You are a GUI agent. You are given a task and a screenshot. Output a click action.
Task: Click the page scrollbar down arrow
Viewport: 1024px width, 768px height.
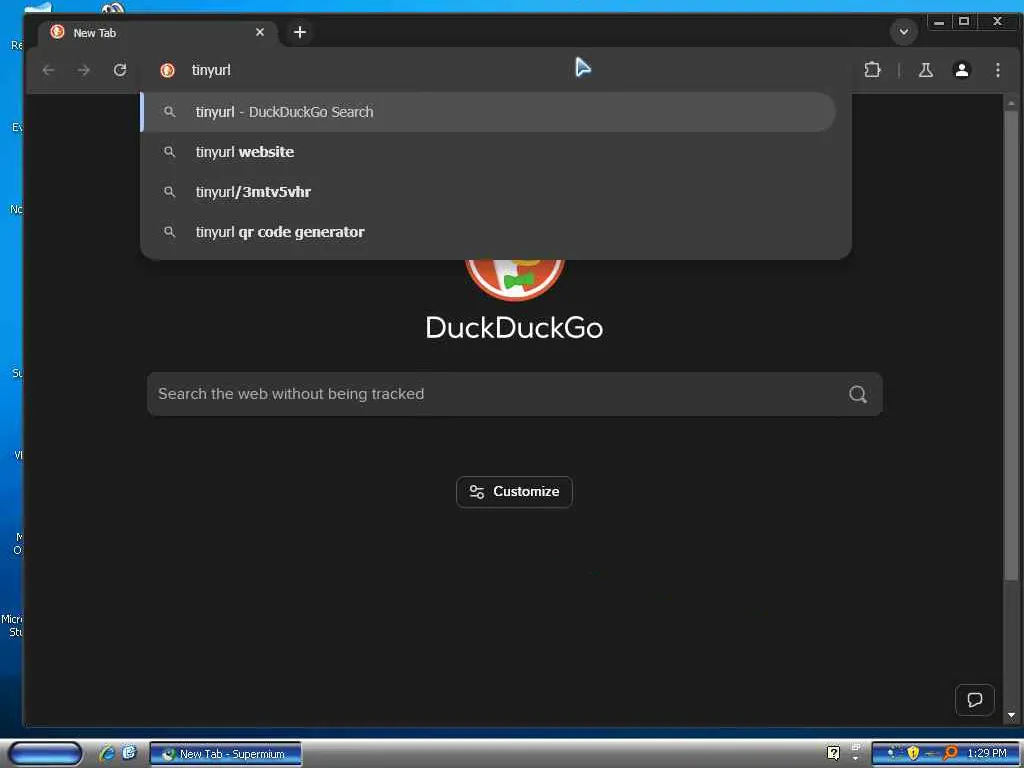(x=1011, y=715)
